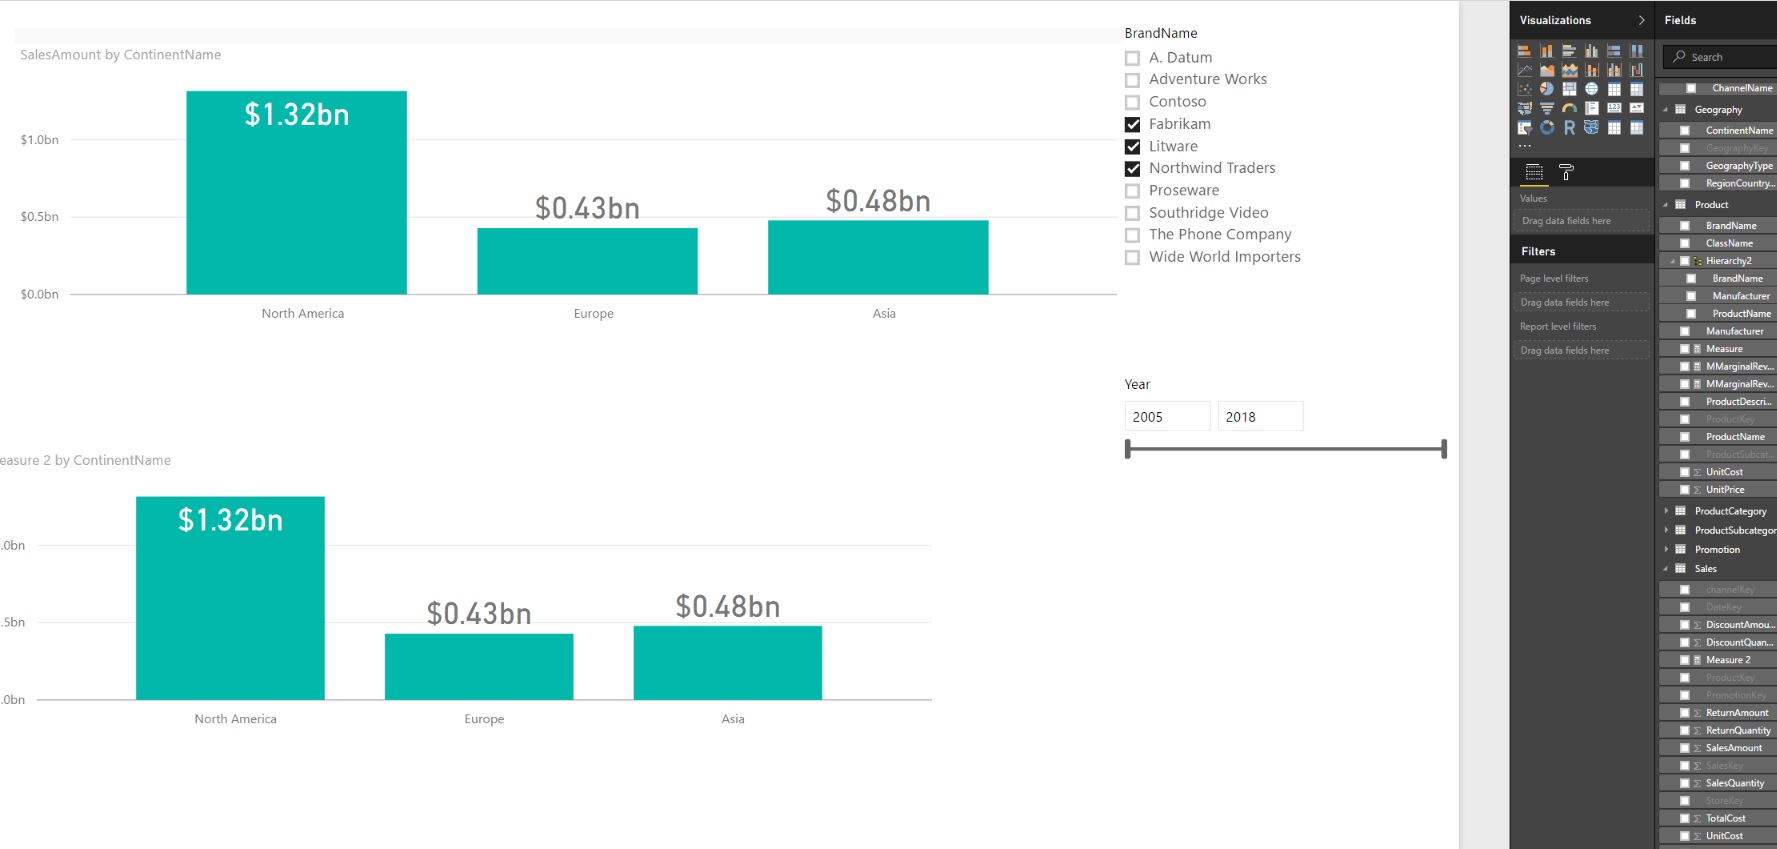This screenshot has height=849, width=1777.
Task: Uncheck Fabrikam in the BrandName slicer
Action: (1132, 125)
